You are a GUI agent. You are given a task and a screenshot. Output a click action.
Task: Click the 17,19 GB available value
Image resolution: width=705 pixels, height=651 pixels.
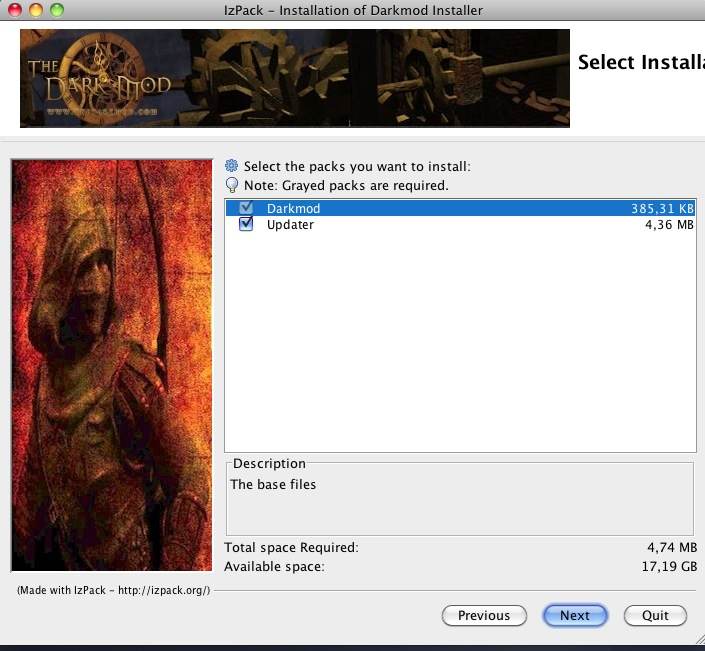669,566
